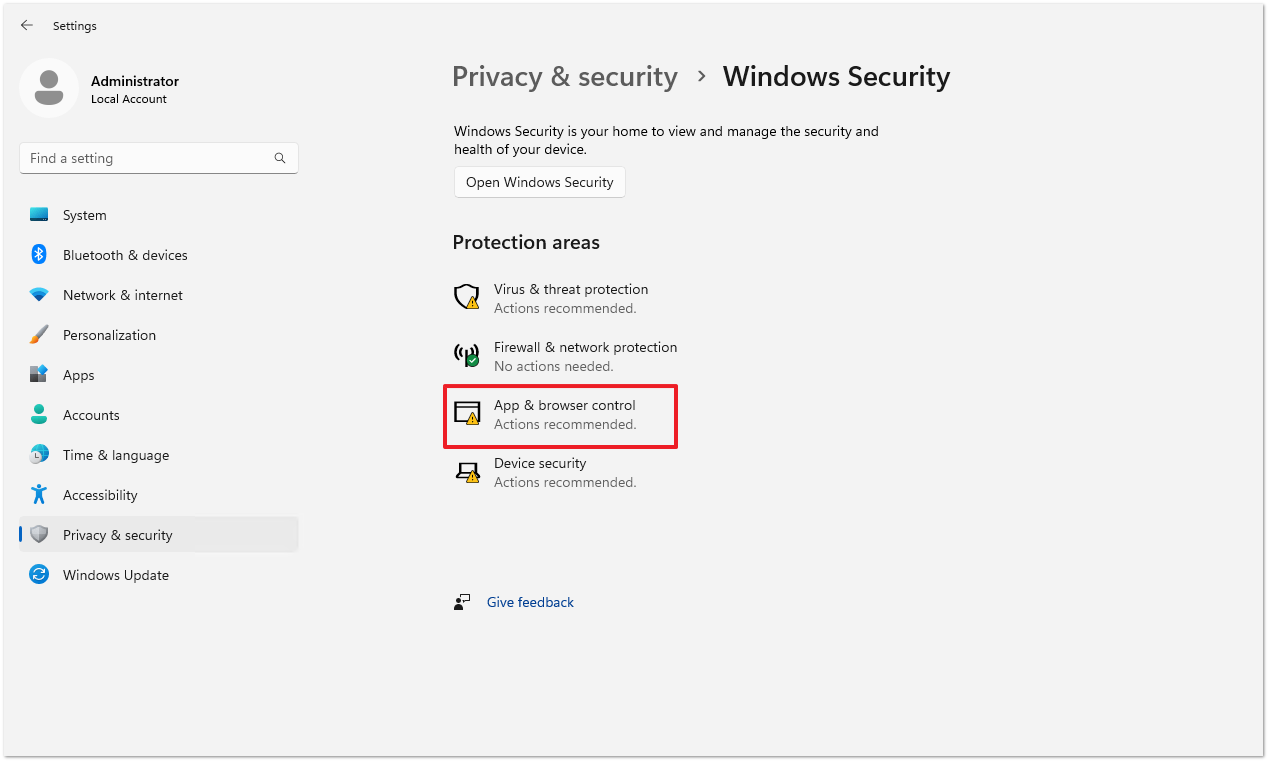Open Windows Update page

[115, 575]
